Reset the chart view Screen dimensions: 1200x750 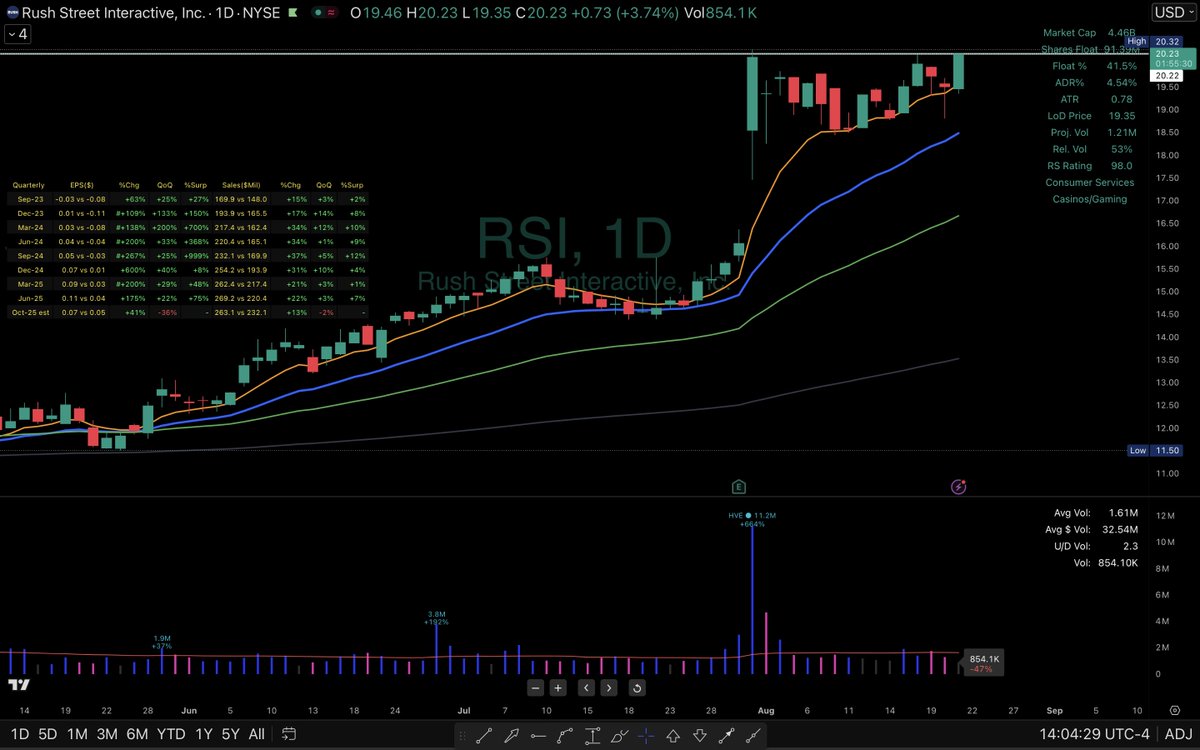[636, 688]
